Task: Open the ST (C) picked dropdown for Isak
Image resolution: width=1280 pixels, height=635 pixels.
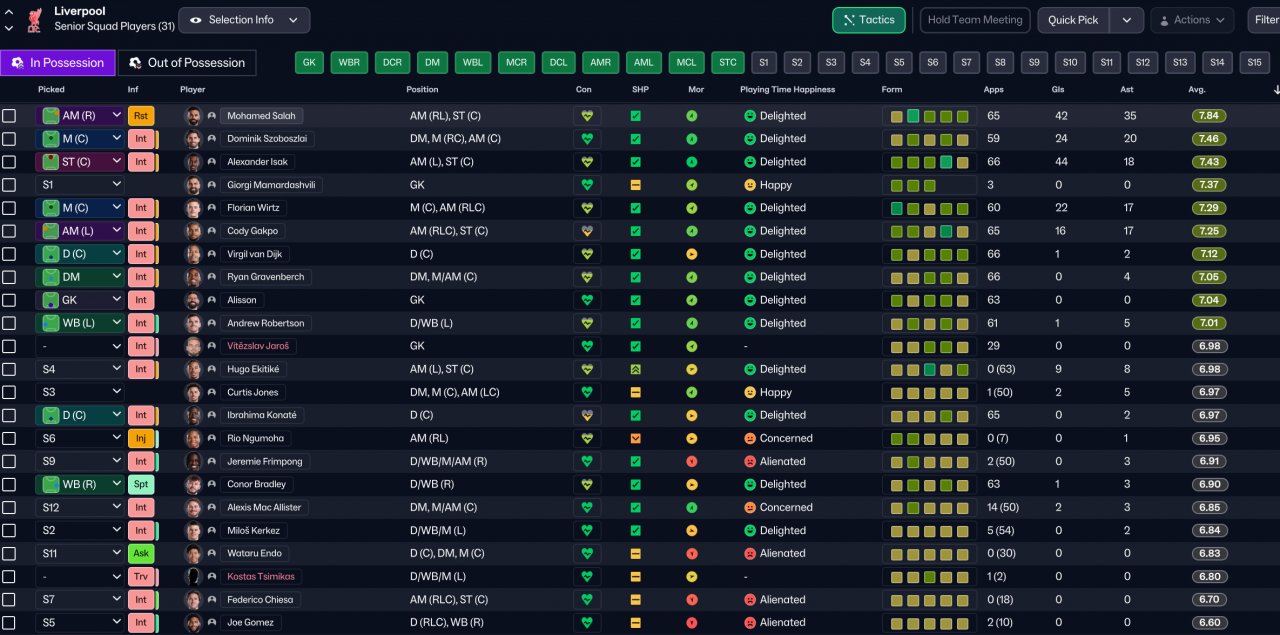Action: coord(80,162)
